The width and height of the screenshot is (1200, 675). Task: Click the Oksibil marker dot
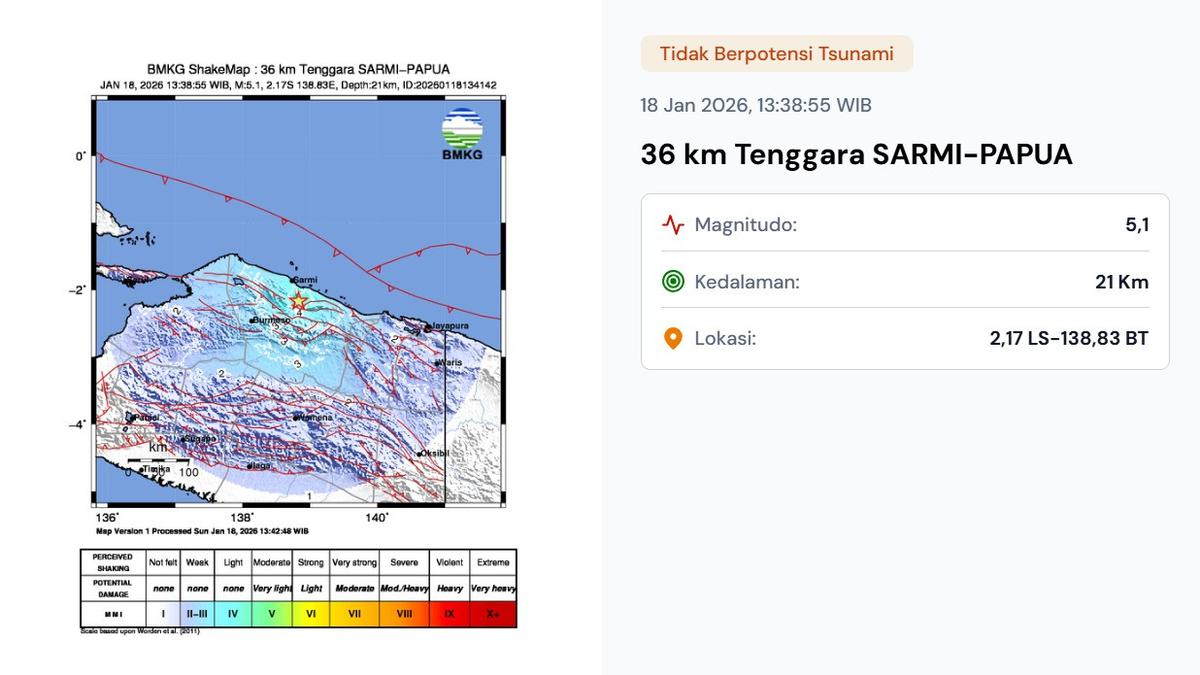(x=420, y=454)
